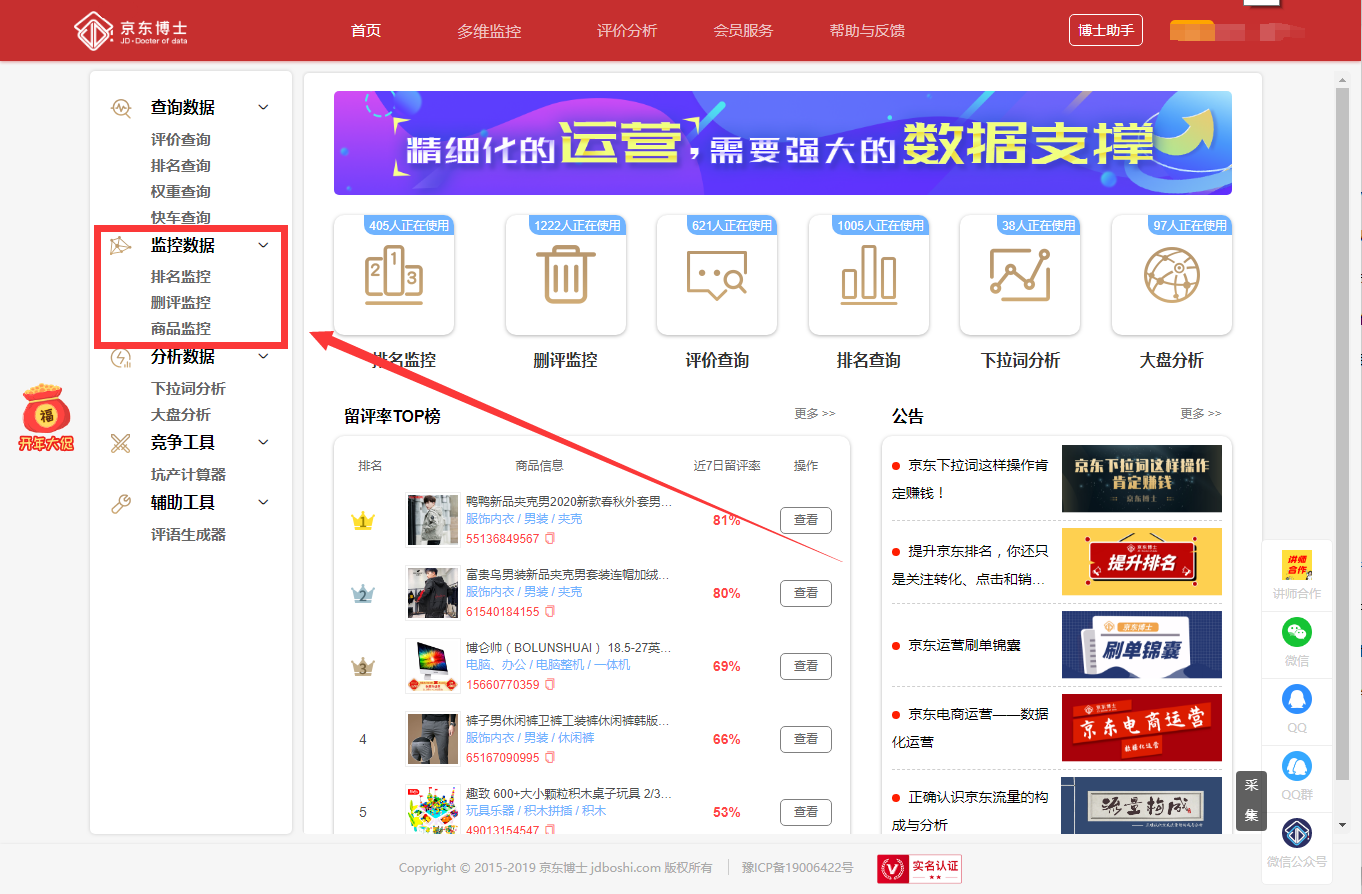Viewport: 1362px width, 894px height.
Task: Click 查看 for the 69% product
Action: click(x=806, y=666)
